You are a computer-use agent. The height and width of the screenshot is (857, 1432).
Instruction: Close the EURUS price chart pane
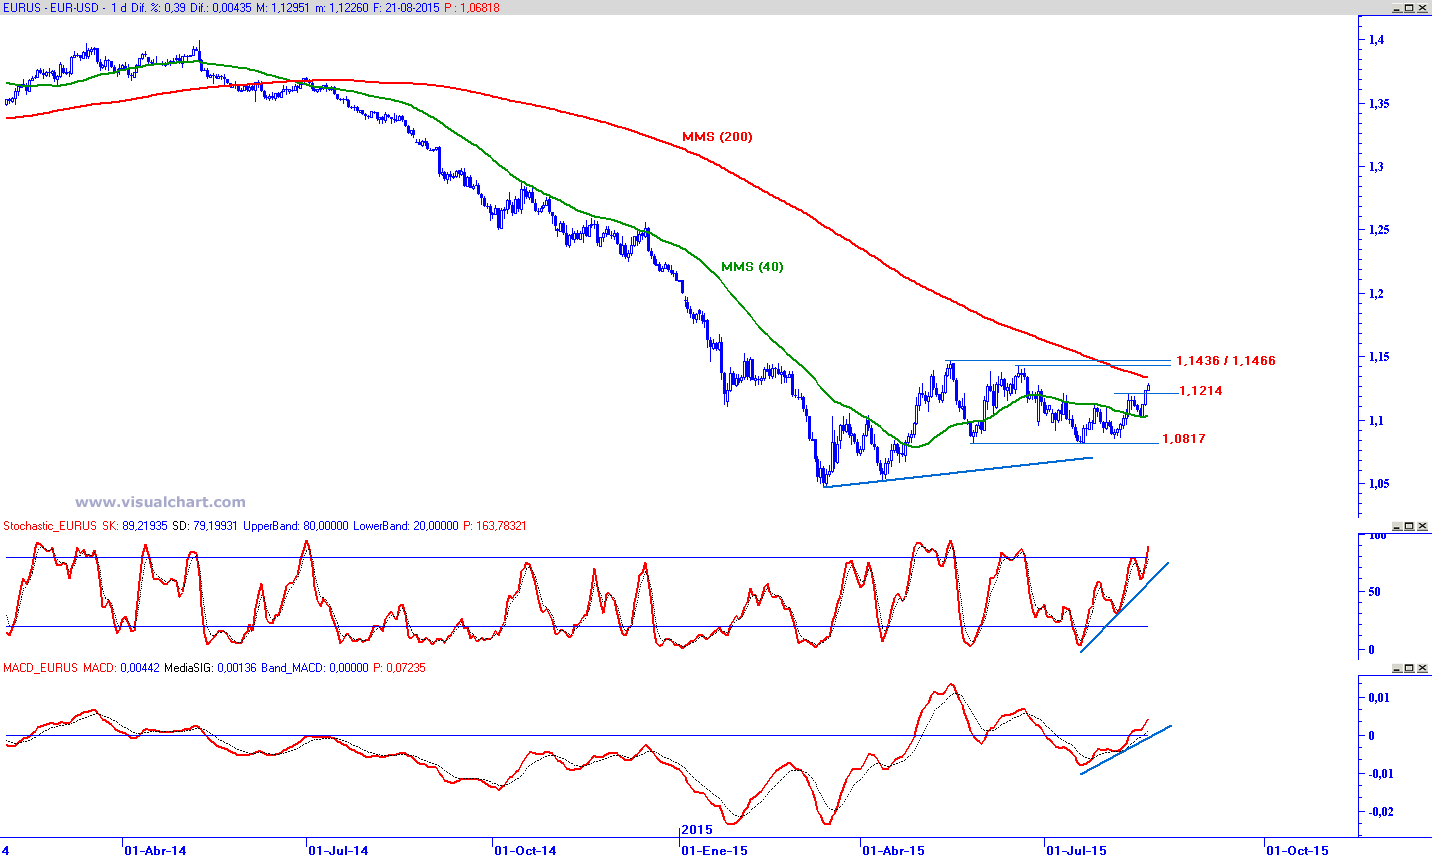click(x=1423, y=8)
